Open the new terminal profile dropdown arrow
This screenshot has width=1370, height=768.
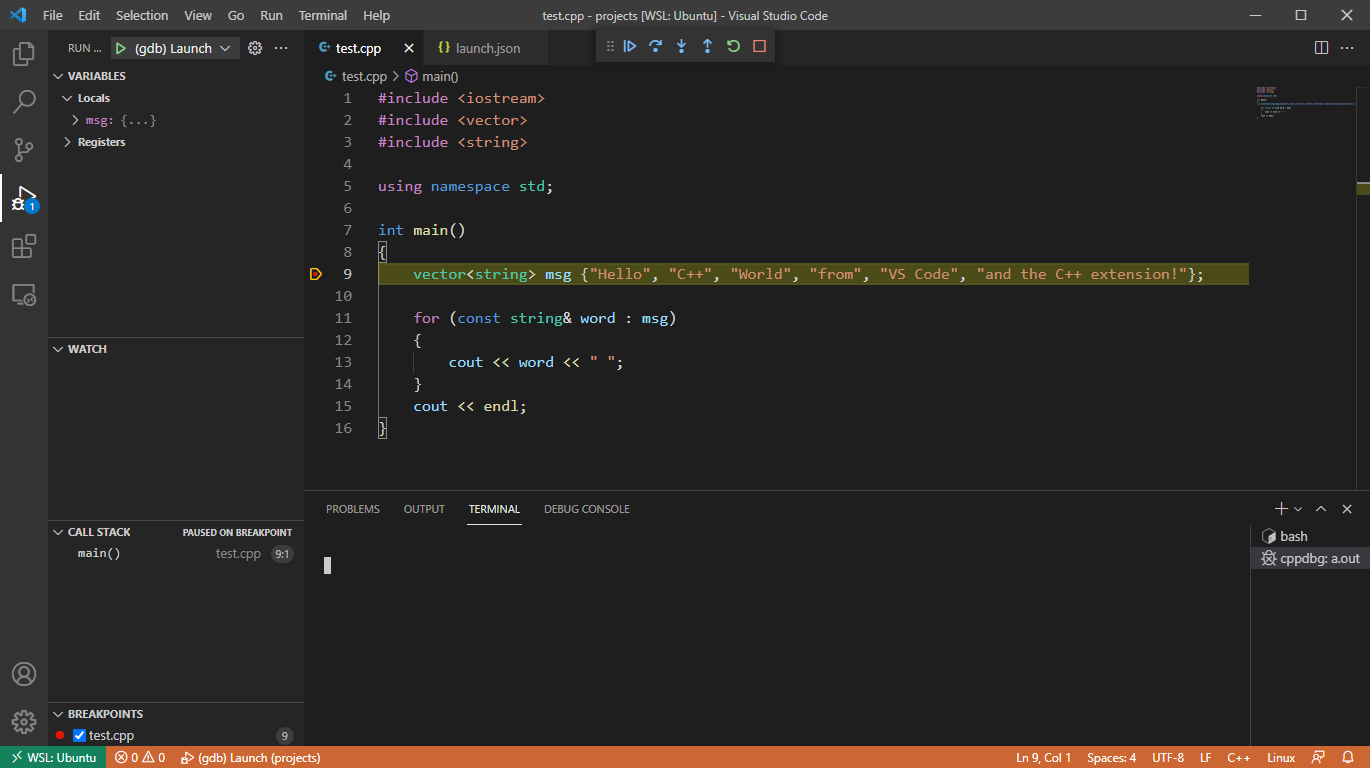tap(1298, 509)
